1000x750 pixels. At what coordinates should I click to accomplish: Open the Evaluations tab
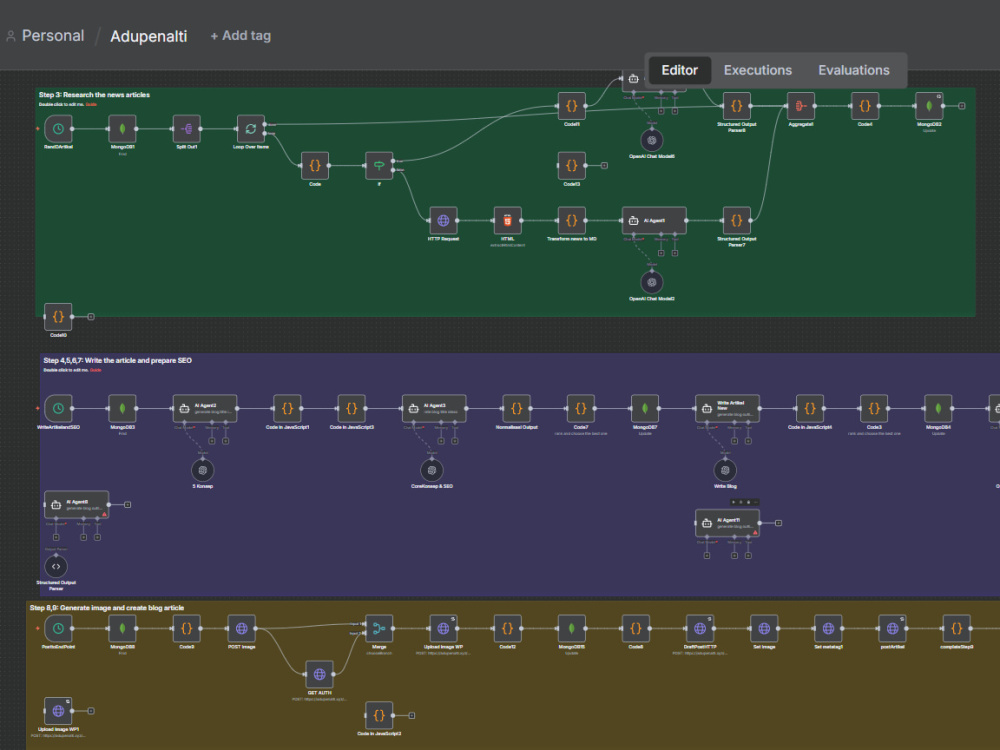pos(853,70)
